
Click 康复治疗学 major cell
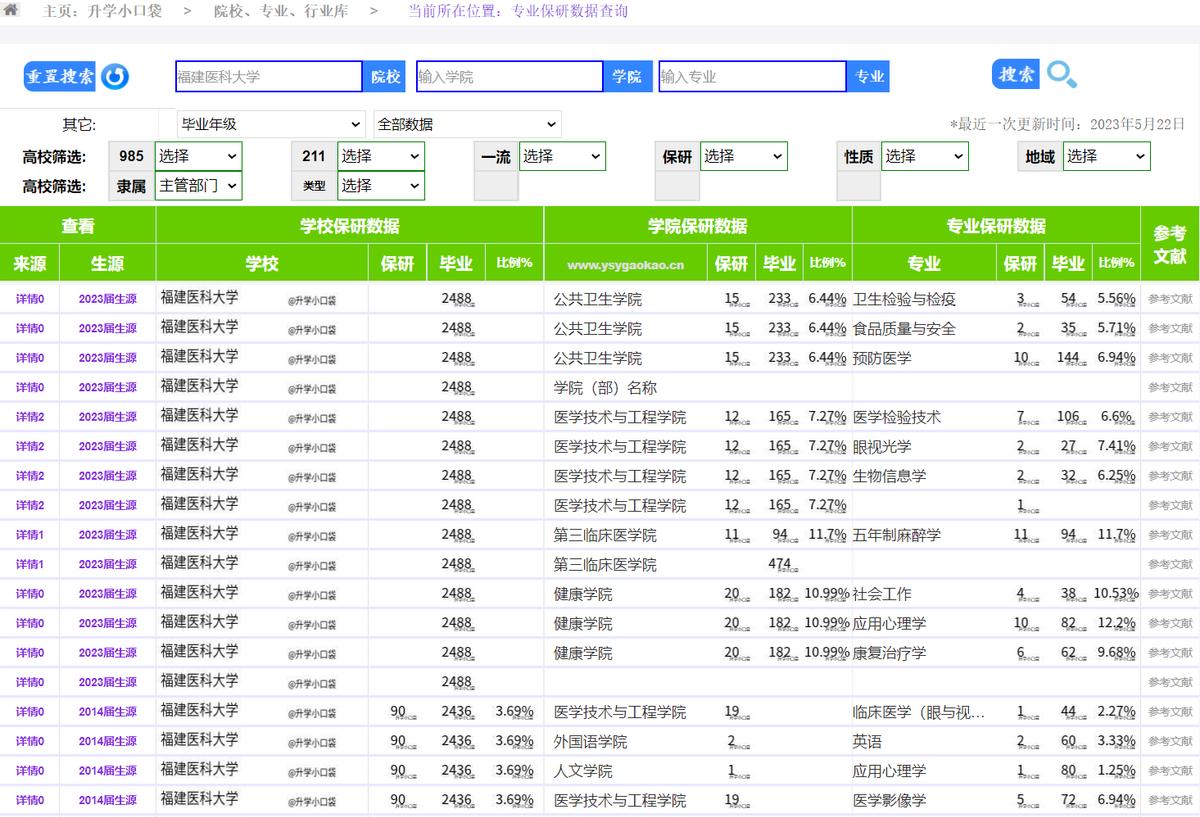tap(889, 653)
